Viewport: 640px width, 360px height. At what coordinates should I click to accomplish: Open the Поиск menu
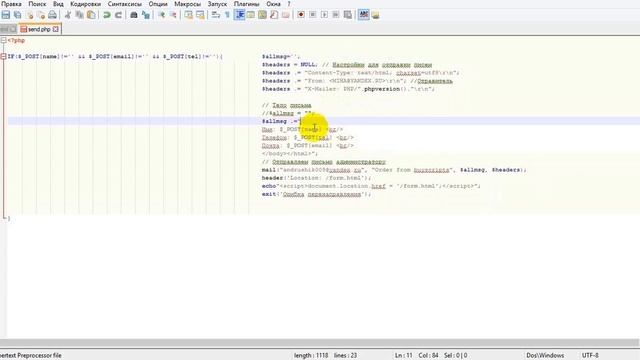(x=37, y=4)
